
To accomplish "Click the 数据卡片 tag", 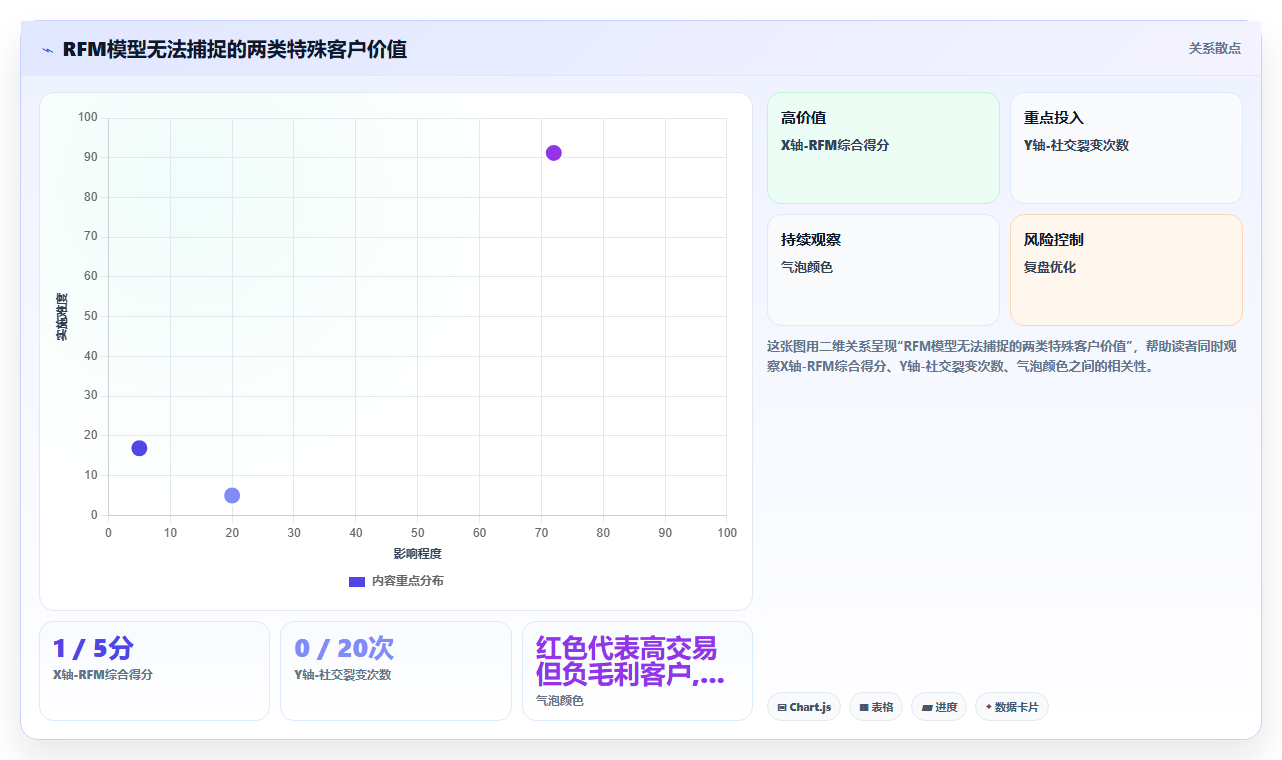I will [1011, 707].
